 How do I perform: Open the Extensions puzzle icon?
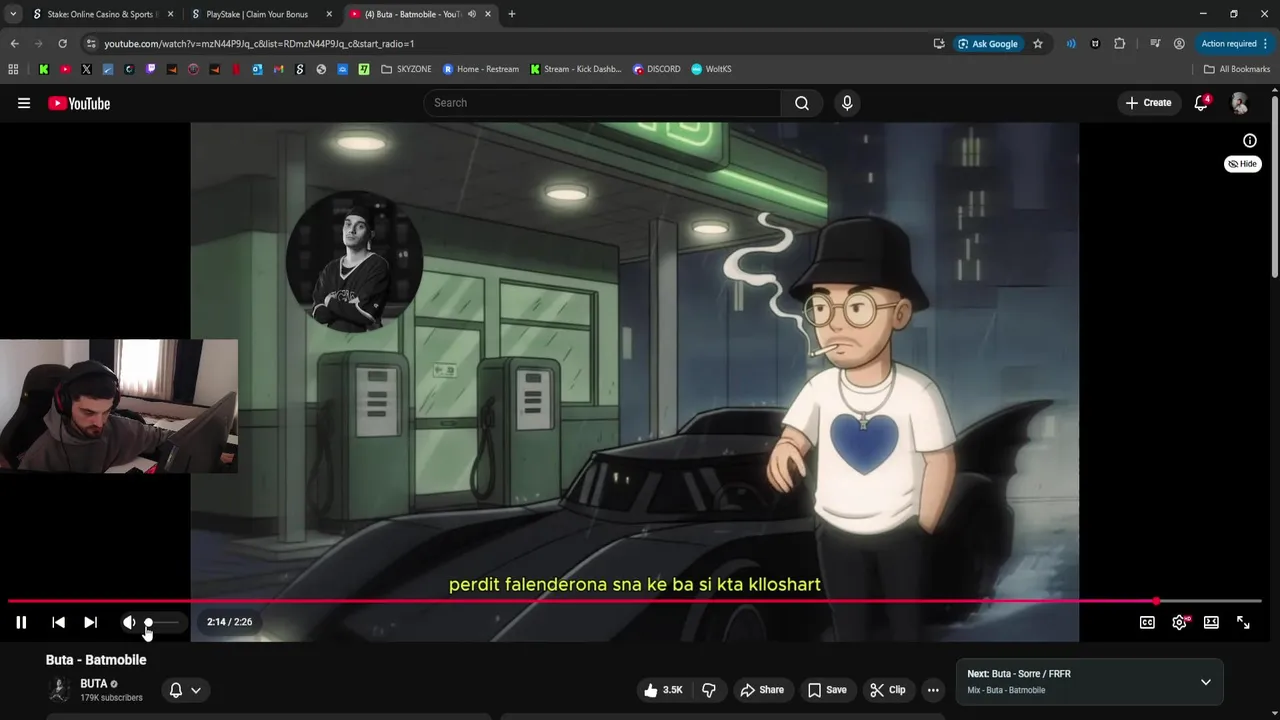(1119, 44)
